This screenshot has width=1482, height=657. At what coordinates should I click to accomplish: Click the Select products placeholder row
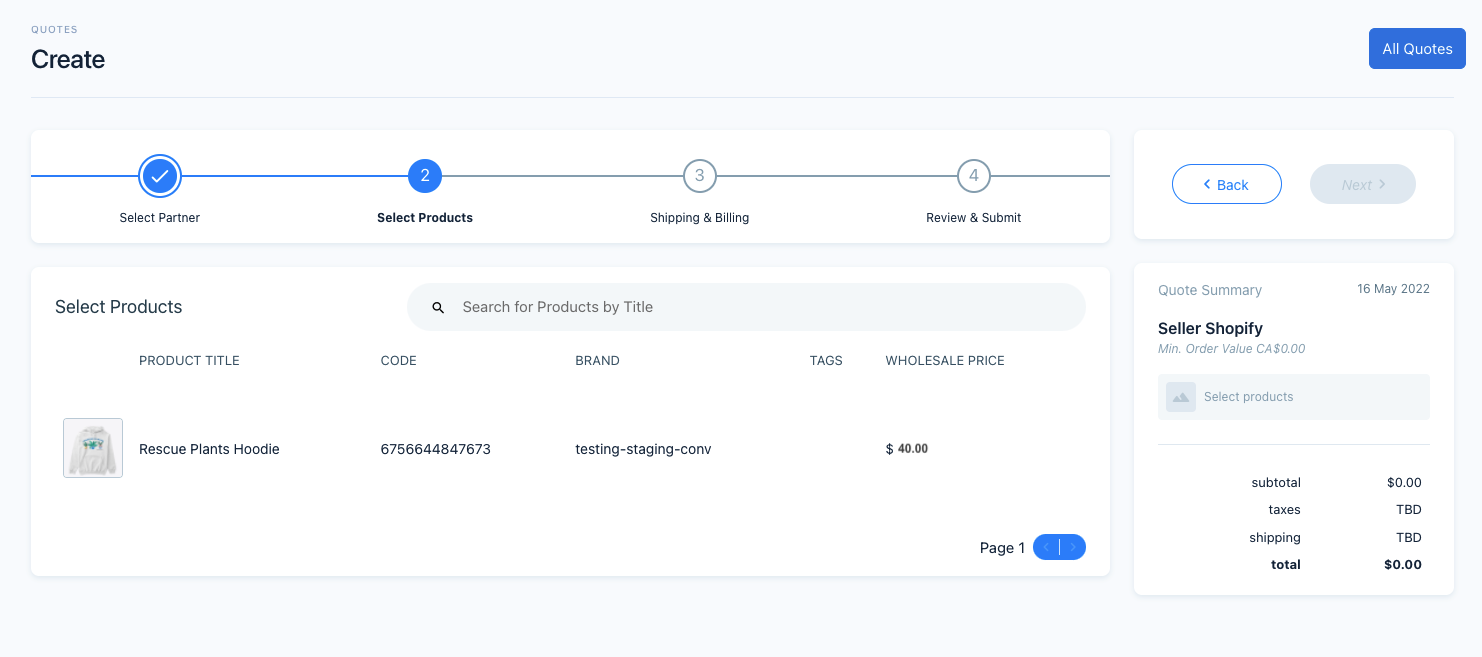[x=1294, y=397]
